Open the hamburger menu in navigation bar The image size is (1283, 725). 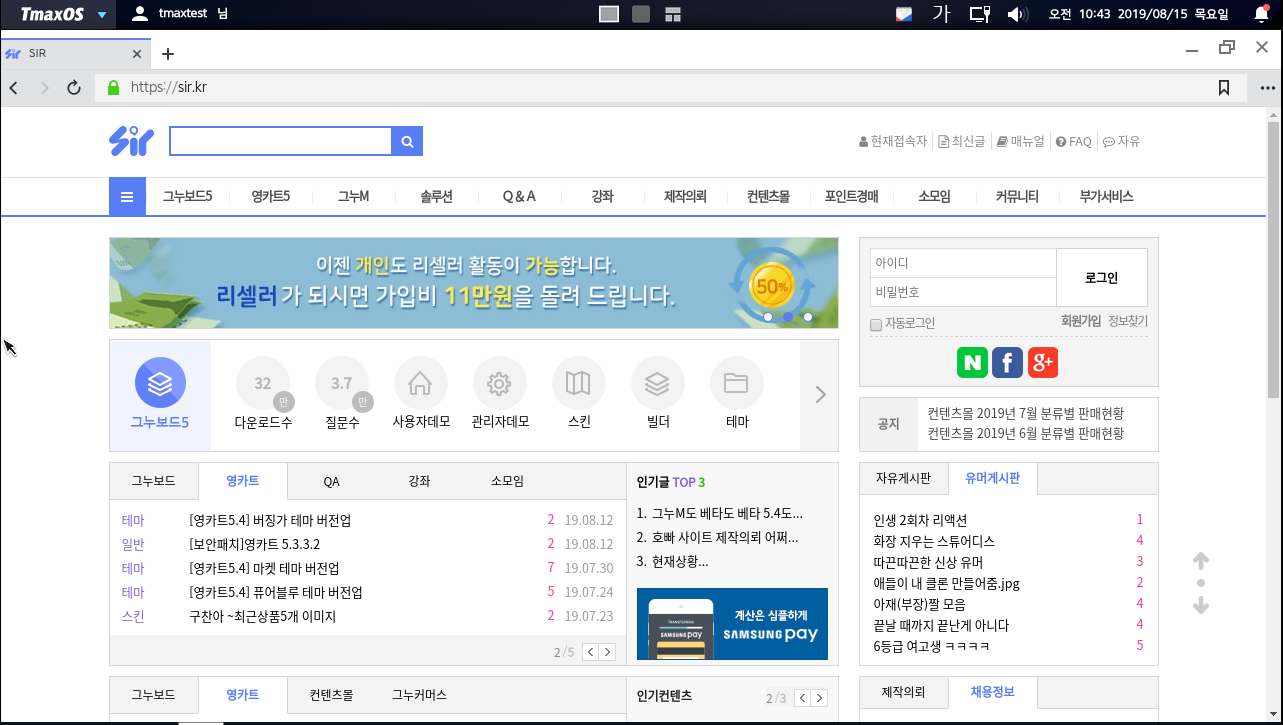click(x=127, y=197)
